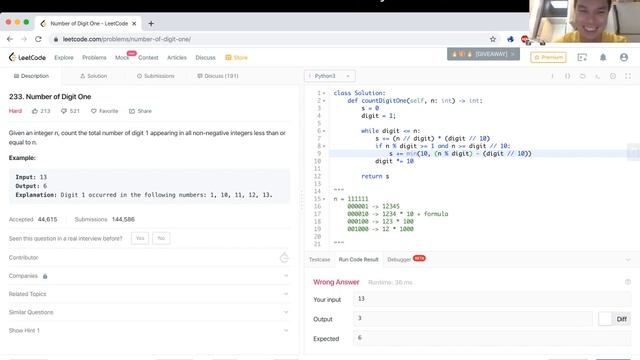
Task: Click the thumbs-up like icon
Action: 35,111
